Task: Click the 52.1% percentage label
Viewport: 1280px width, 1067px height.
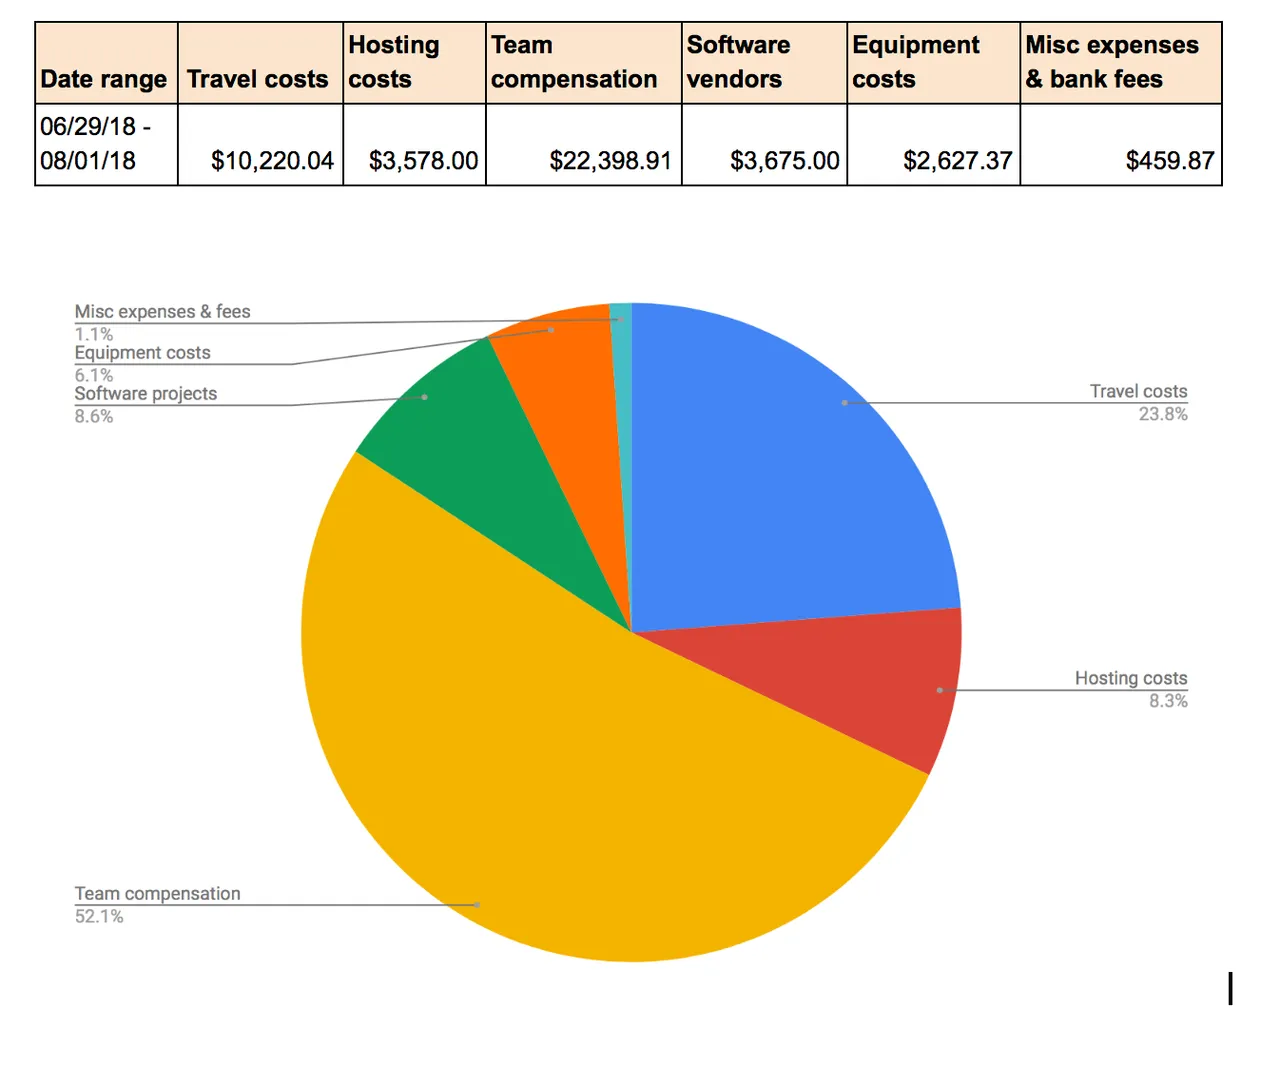Action: coord(99,916)
